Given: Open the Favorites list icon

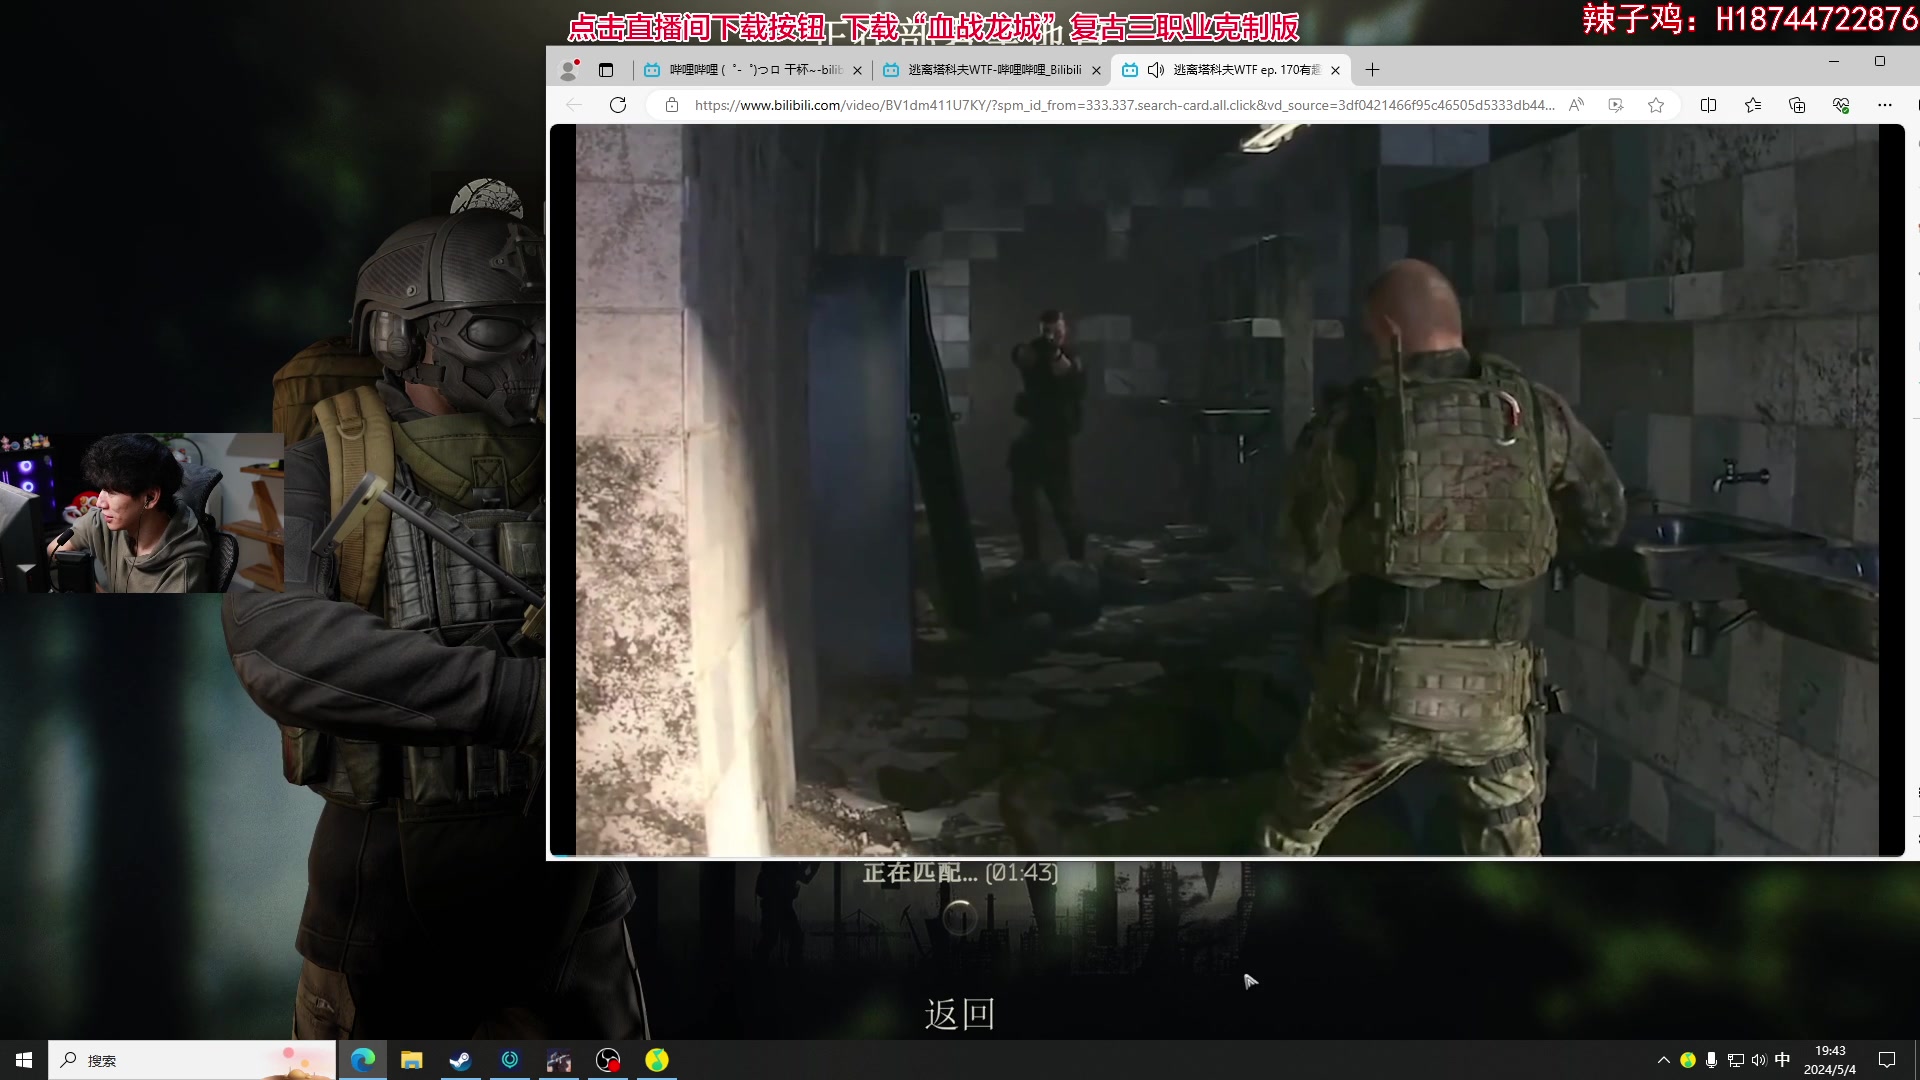Looking at the screenshot, I should 1753,105.
